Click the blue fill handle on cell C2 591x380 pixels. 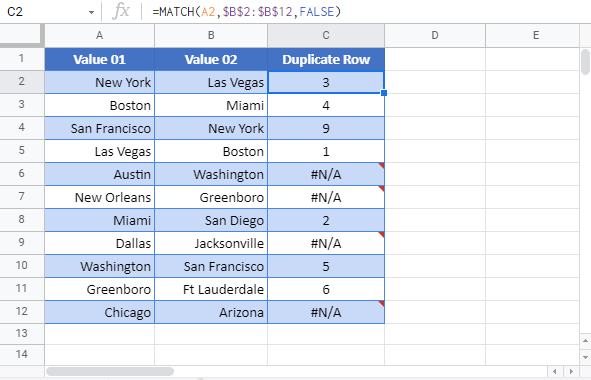tap(384, 93)
